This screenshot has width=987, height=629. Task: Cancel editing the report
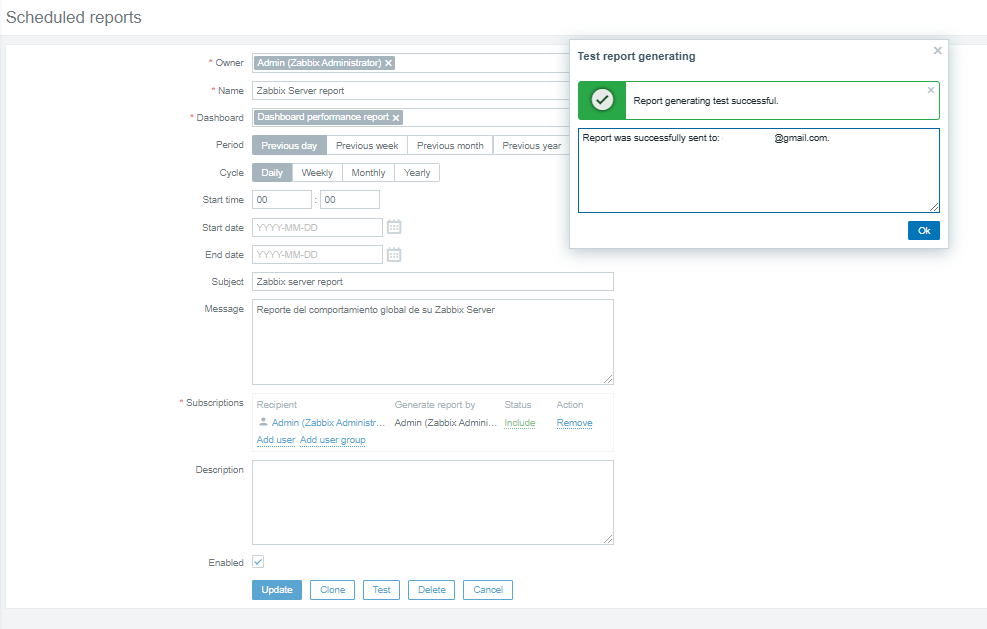pyautogui.click(x=488, y=590)
